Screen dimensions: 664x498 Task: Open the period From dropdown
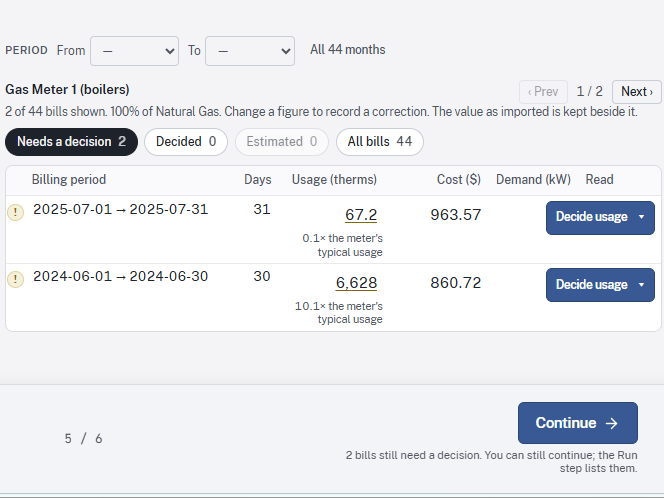point(134,51)
